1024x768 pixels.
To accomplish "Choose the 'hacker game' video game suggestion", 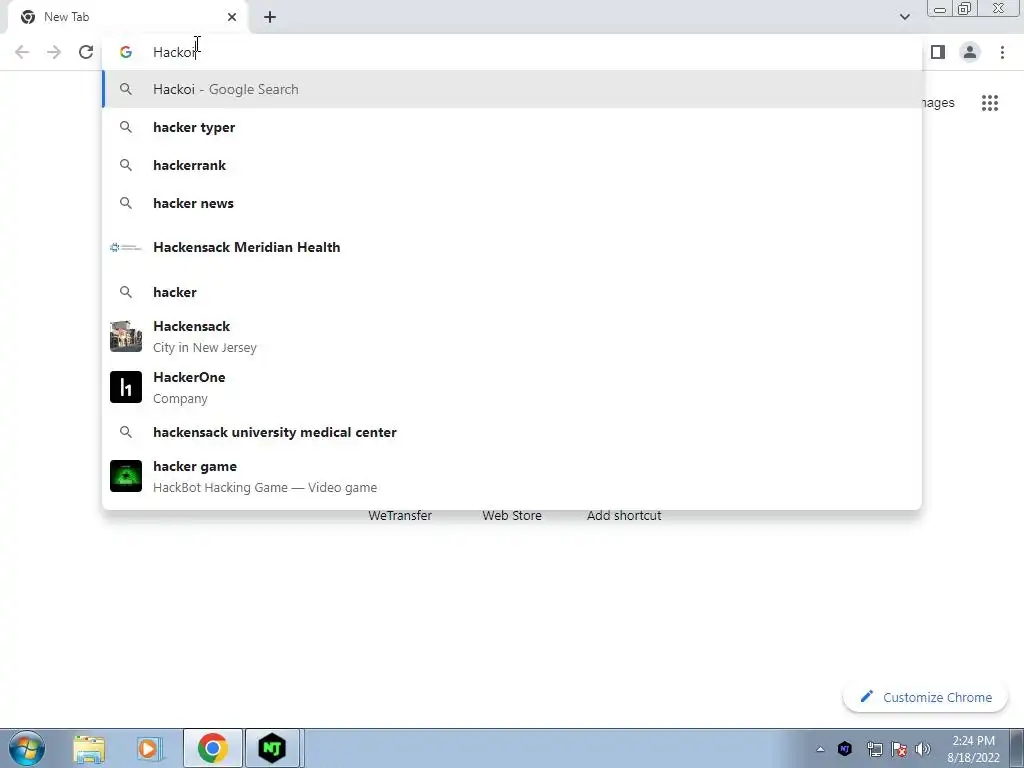I will [512, 476].
